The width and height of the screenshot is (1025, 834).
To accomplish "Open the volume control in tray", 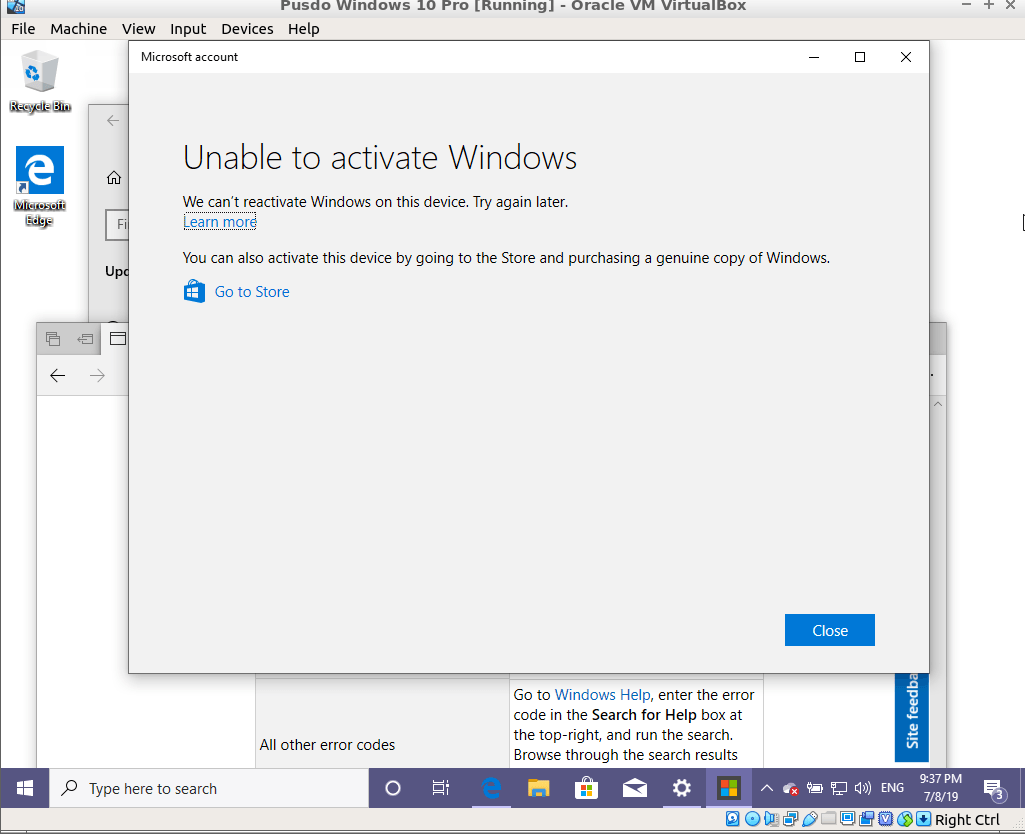I will point(863,788).
